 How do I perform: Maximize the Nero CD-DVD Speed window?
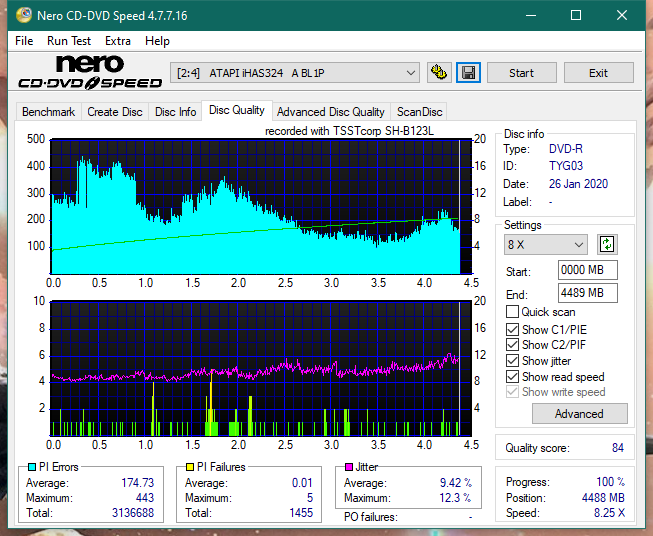tap(576, 15)
